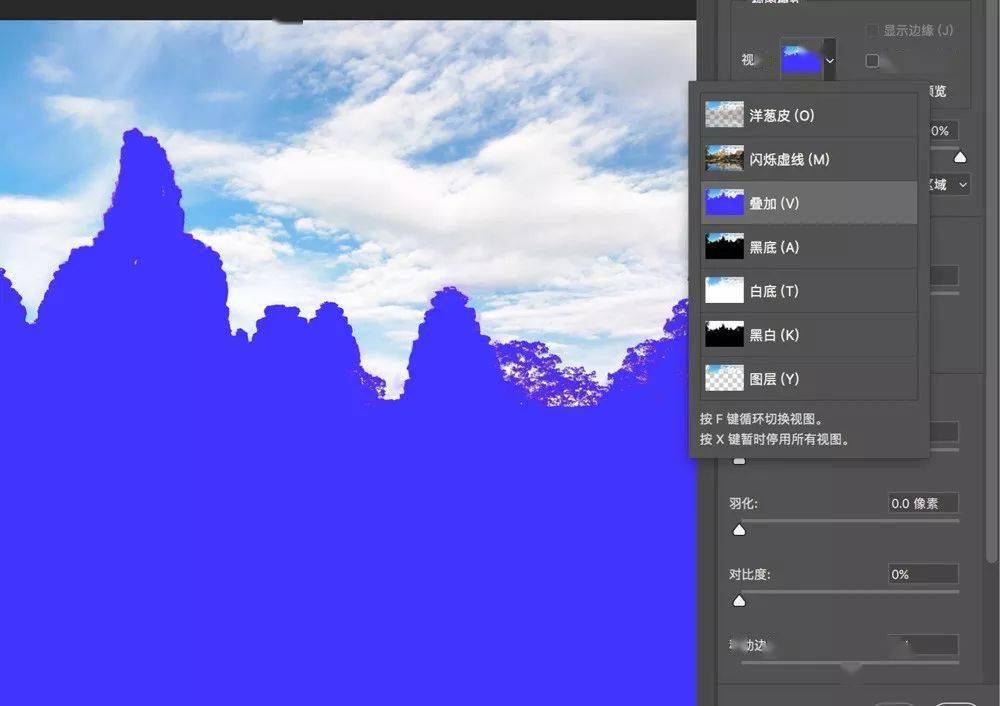Open the view mode dropdown arrow
The width and height of the screenshot is (1000, 706).
click(x=830, y=61)
